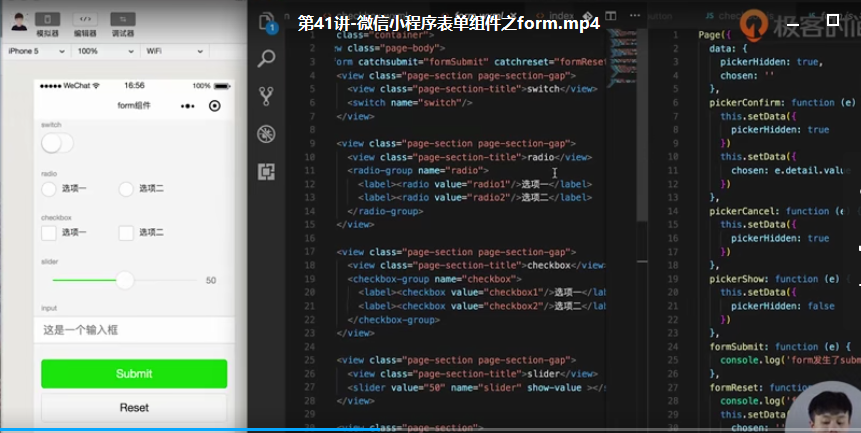Open the Search view magnifier icon

266,58
